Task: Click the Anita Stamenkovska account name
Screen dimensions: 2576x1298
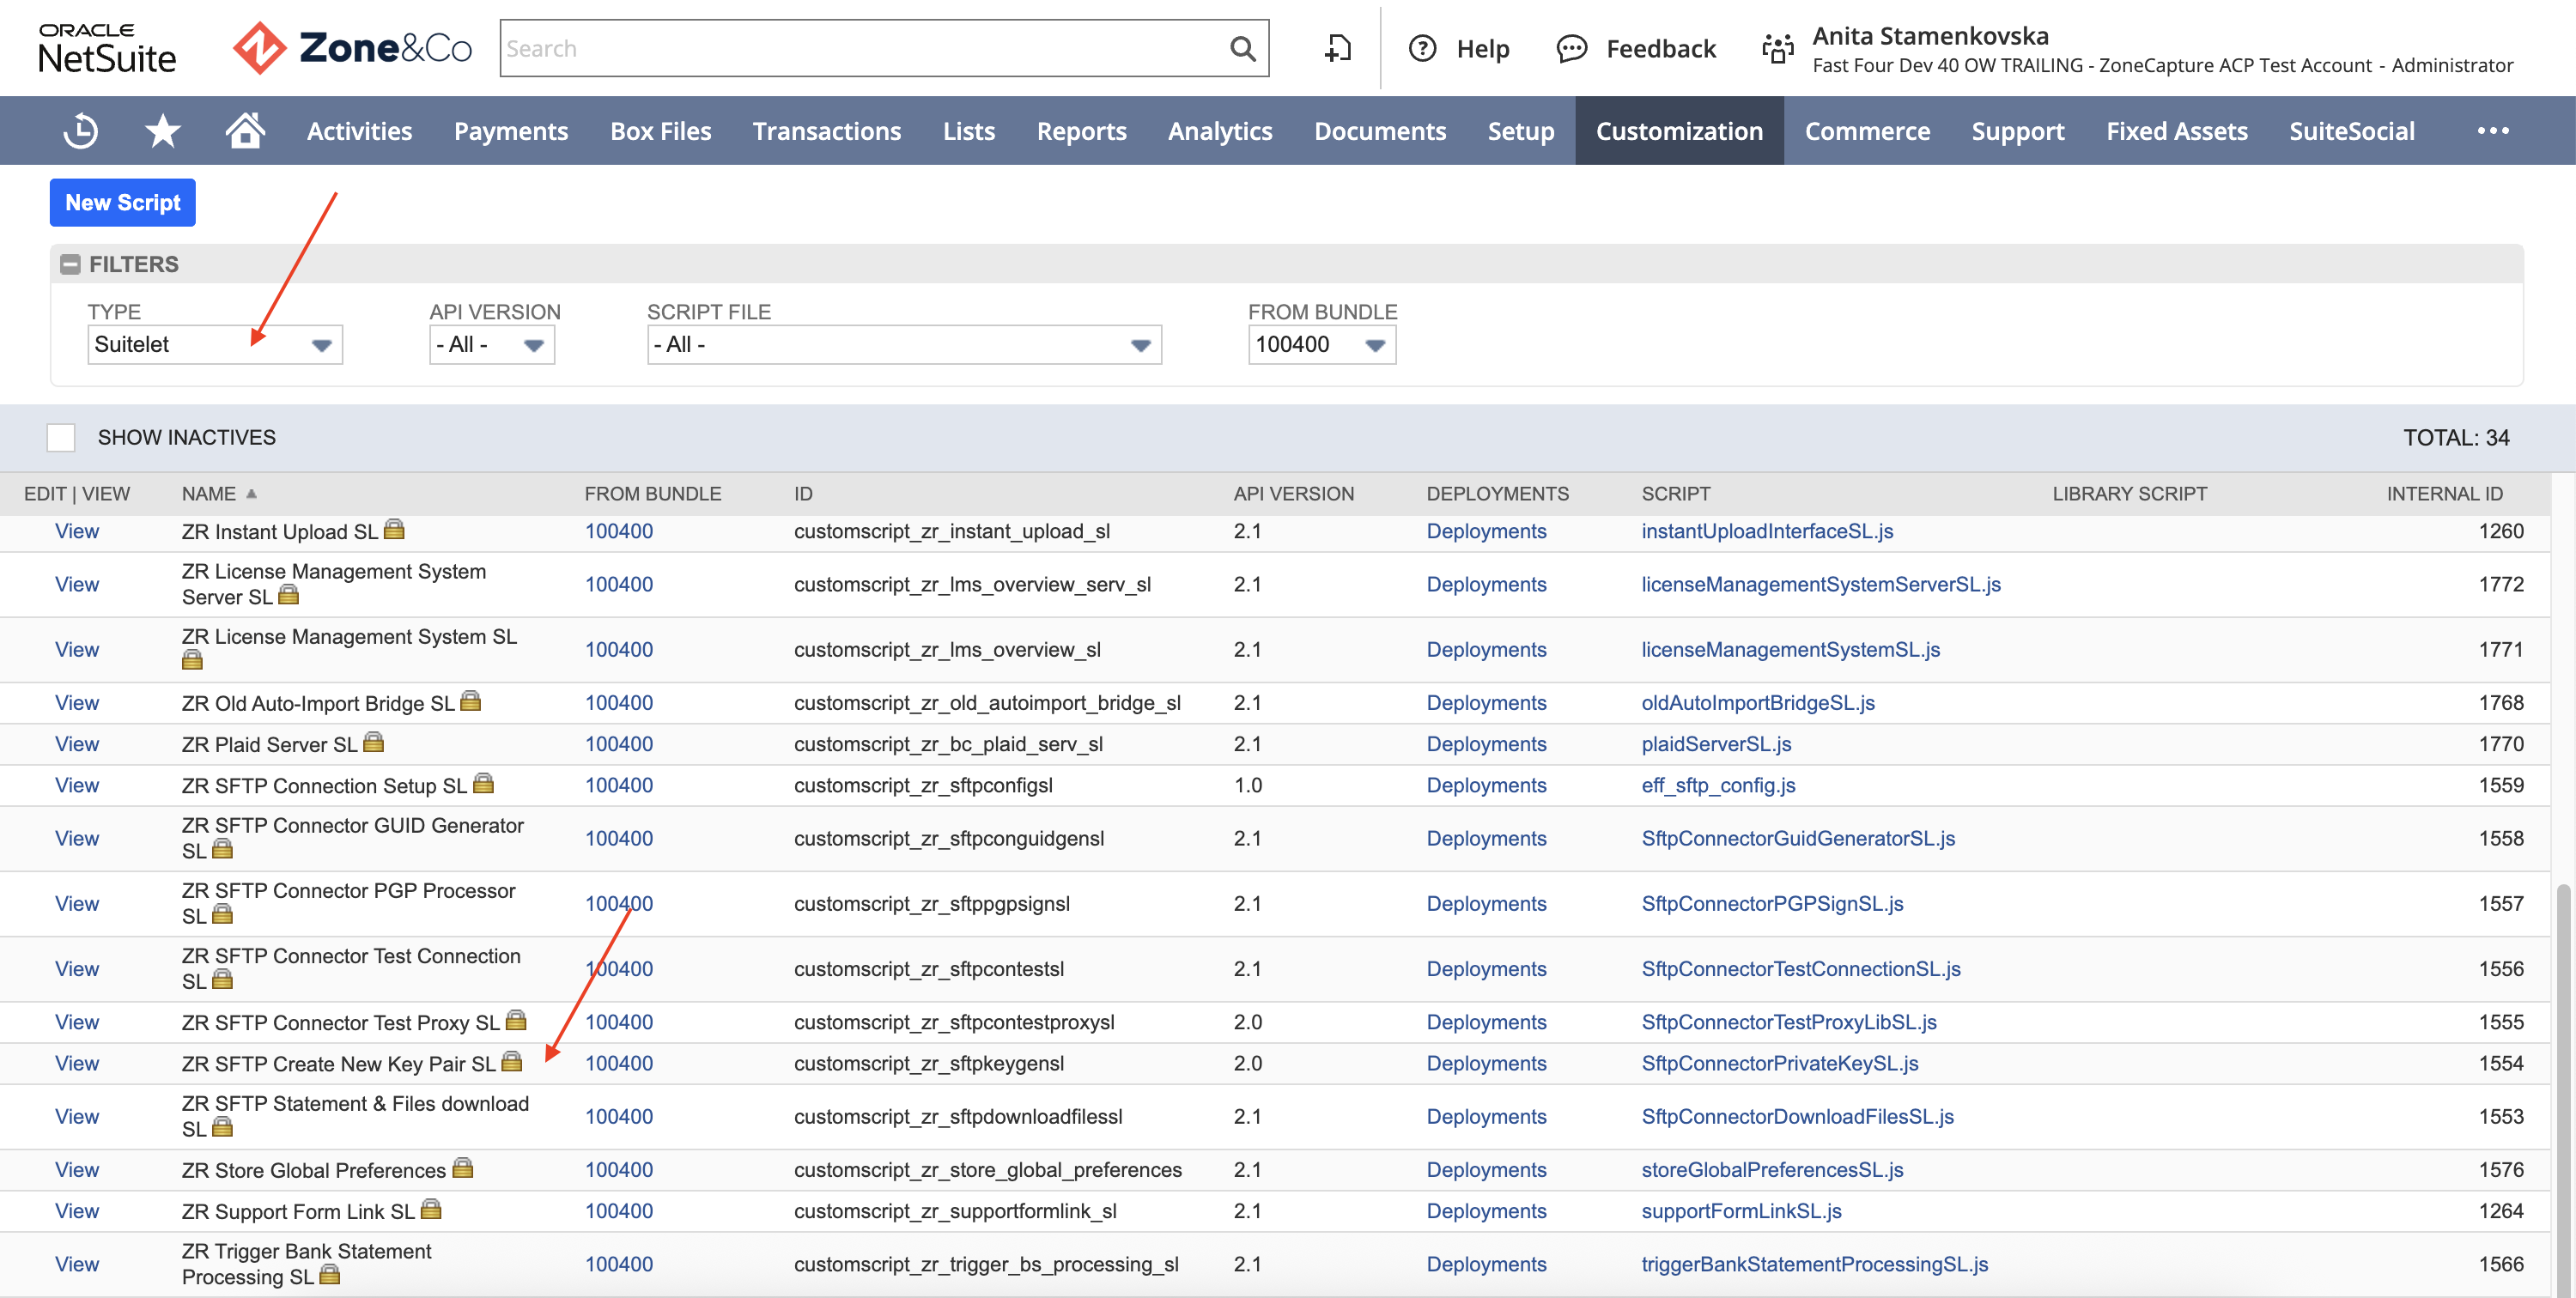Action: (x=1930, y=35)
